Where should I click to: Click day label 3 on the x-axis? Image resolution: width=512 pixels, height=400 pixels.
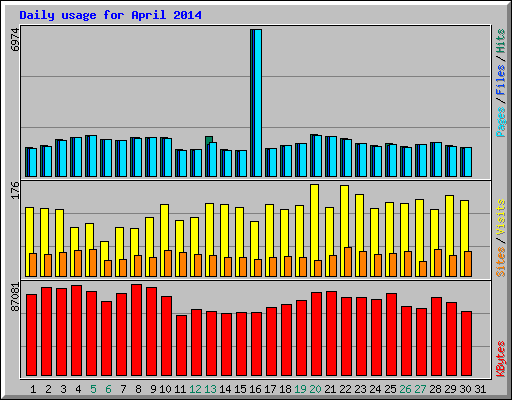[x=63, y=389]
